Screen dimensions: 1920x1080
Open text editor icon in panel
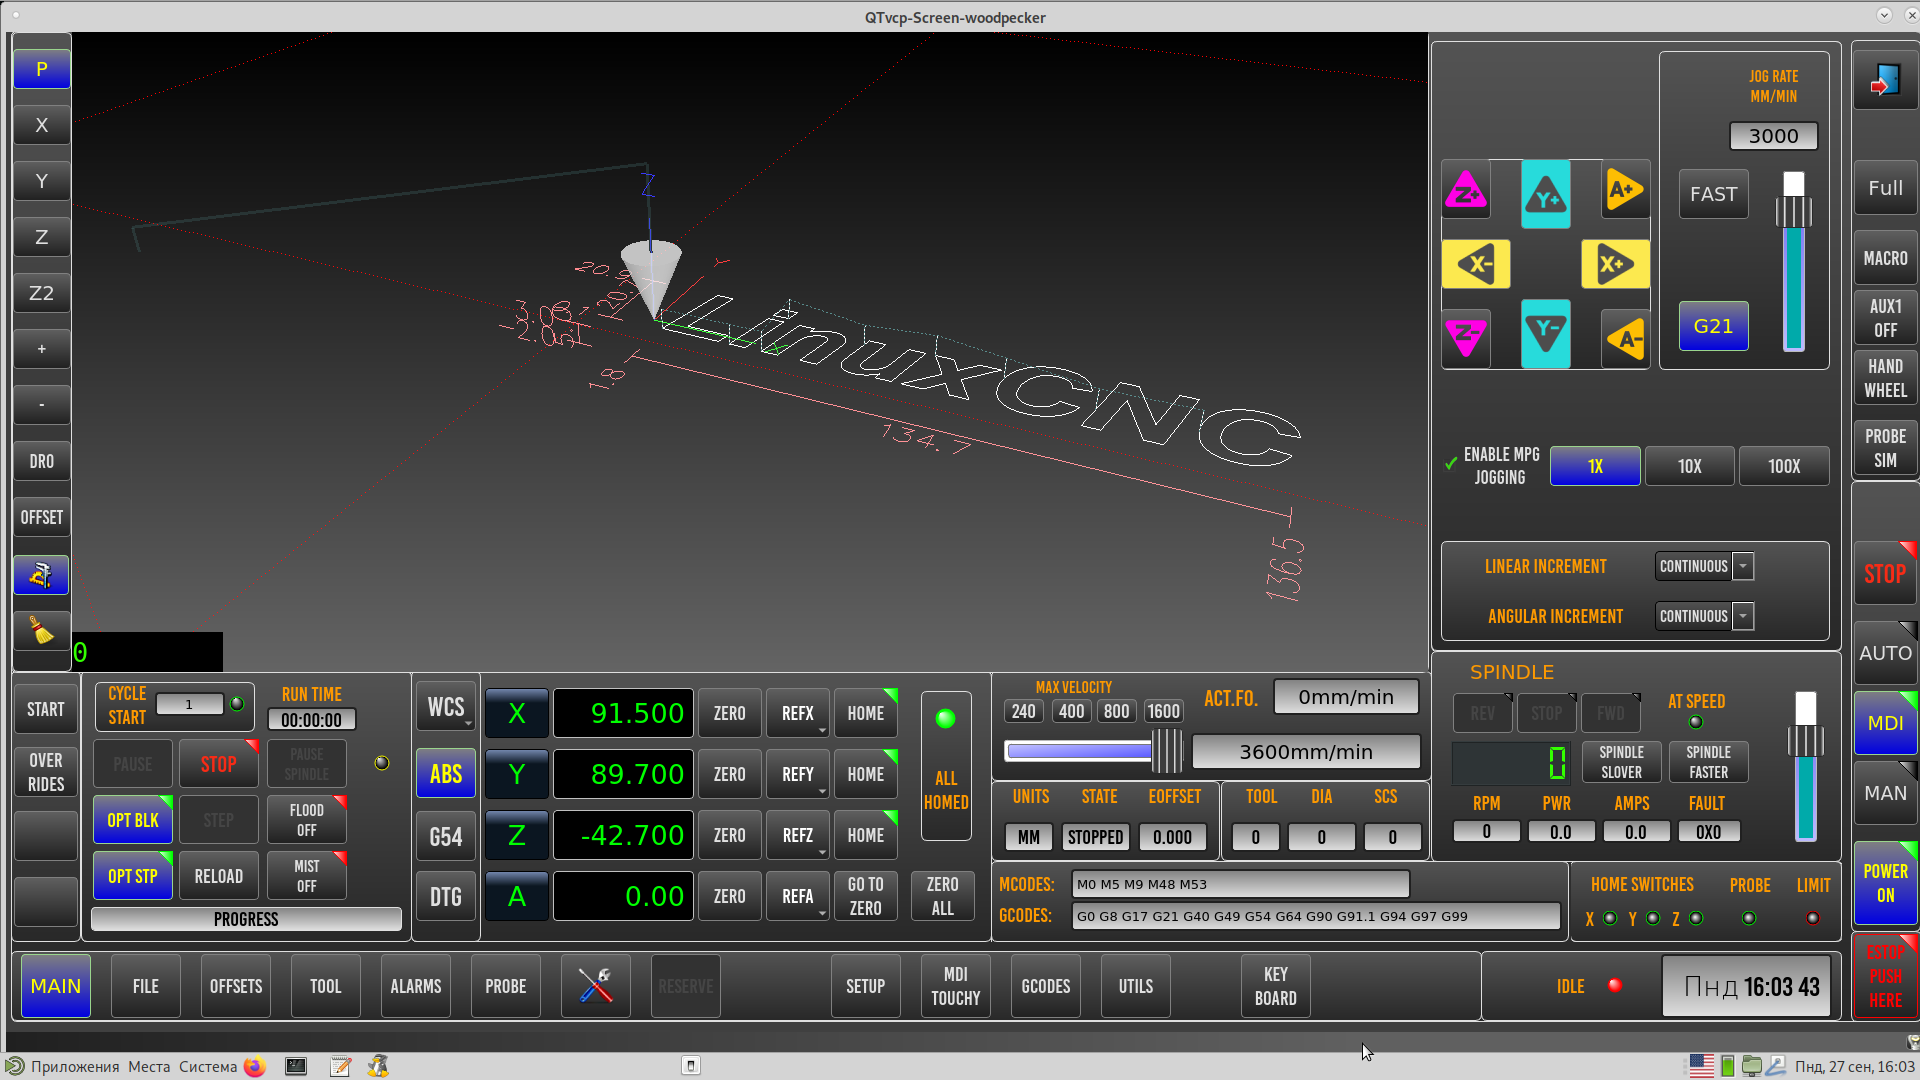(x=340, y=1066)
